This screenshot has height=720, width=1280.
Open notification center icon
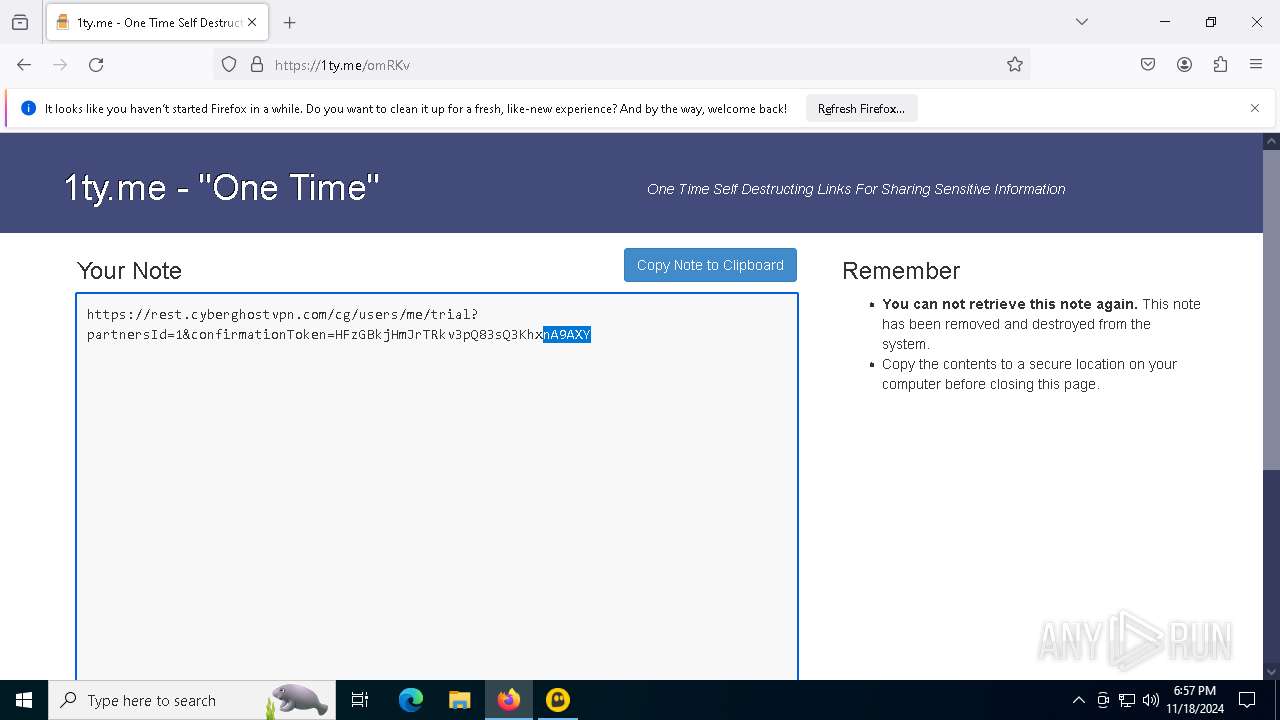[1247, 700]
